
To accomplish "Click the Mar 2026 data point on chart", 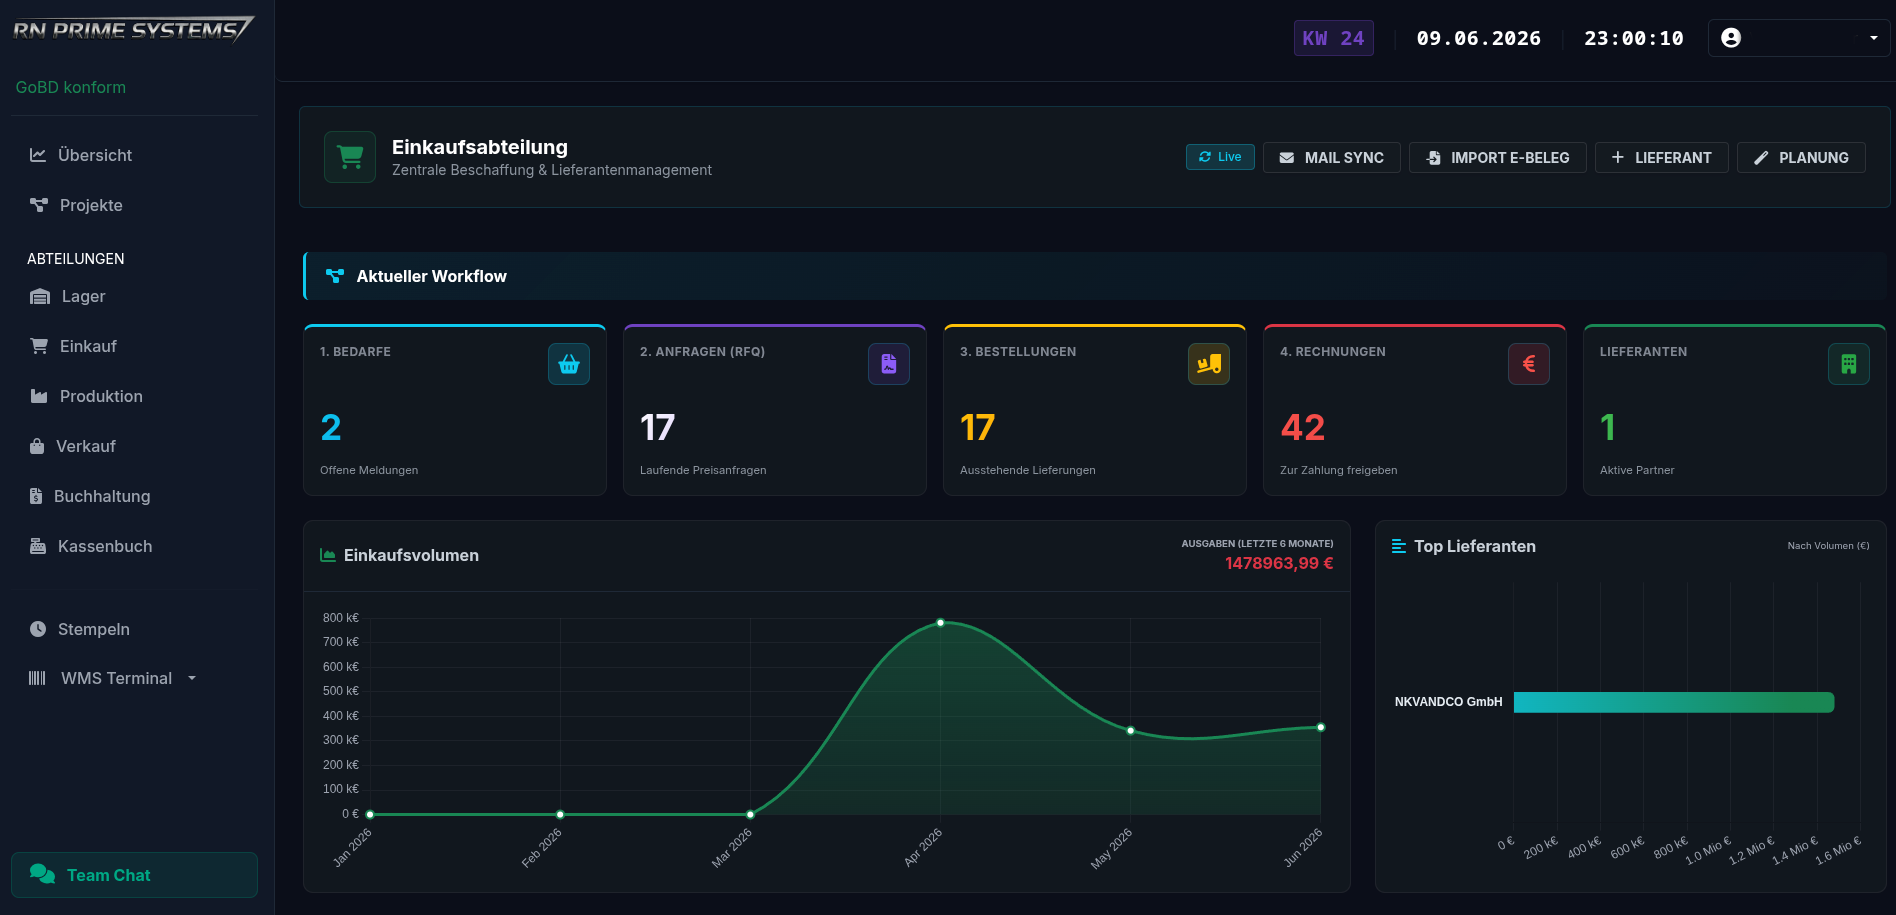I will coord(750,814).
